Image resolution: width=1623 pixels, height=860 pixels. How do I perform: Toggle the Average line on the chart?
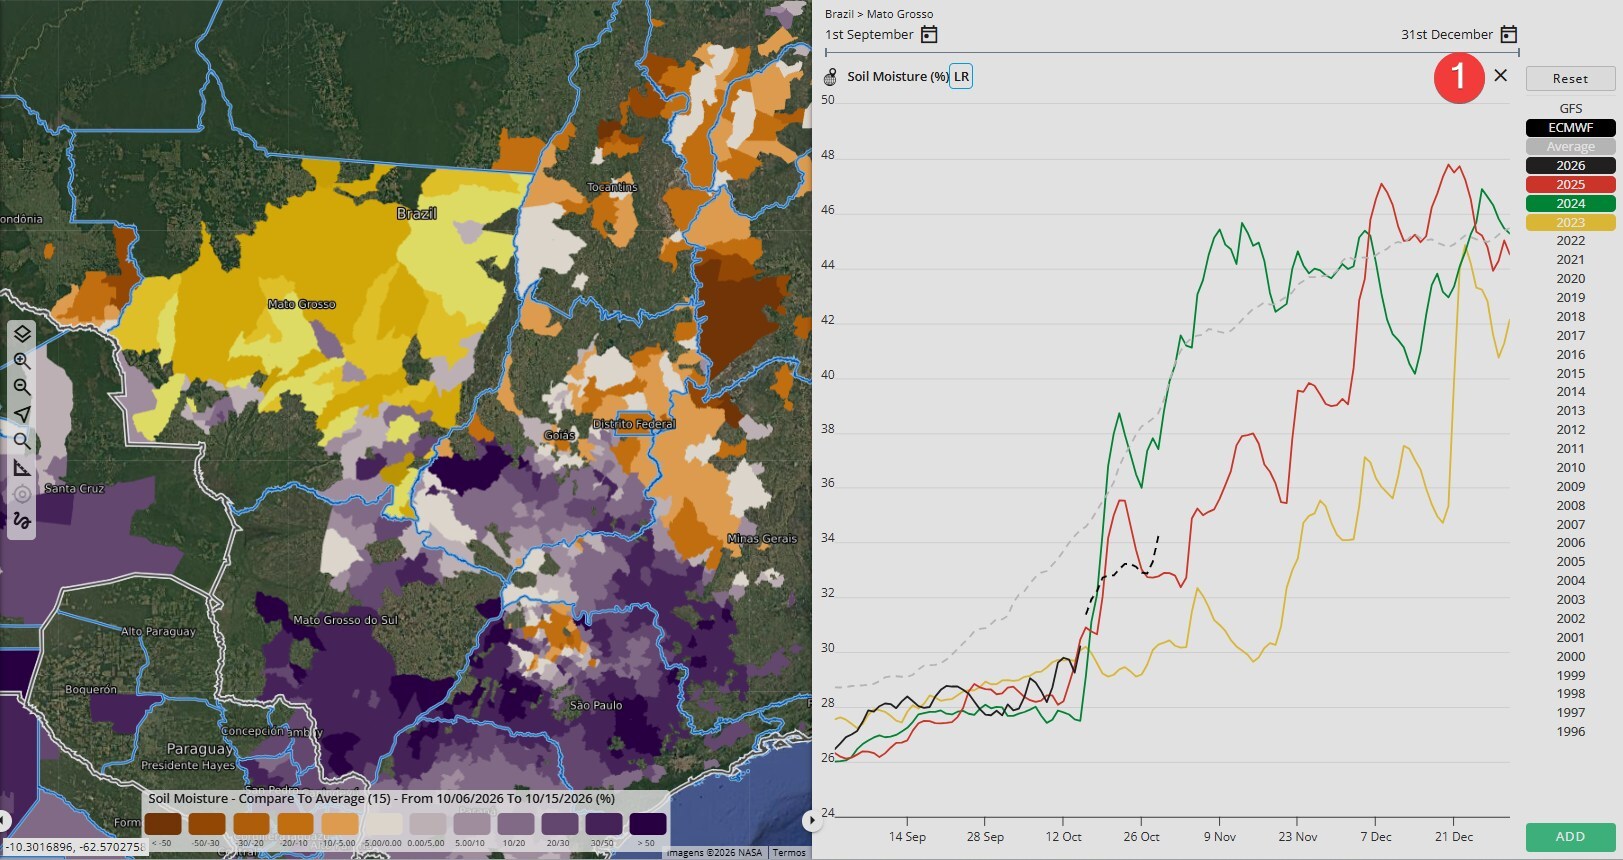(1571, 147)
